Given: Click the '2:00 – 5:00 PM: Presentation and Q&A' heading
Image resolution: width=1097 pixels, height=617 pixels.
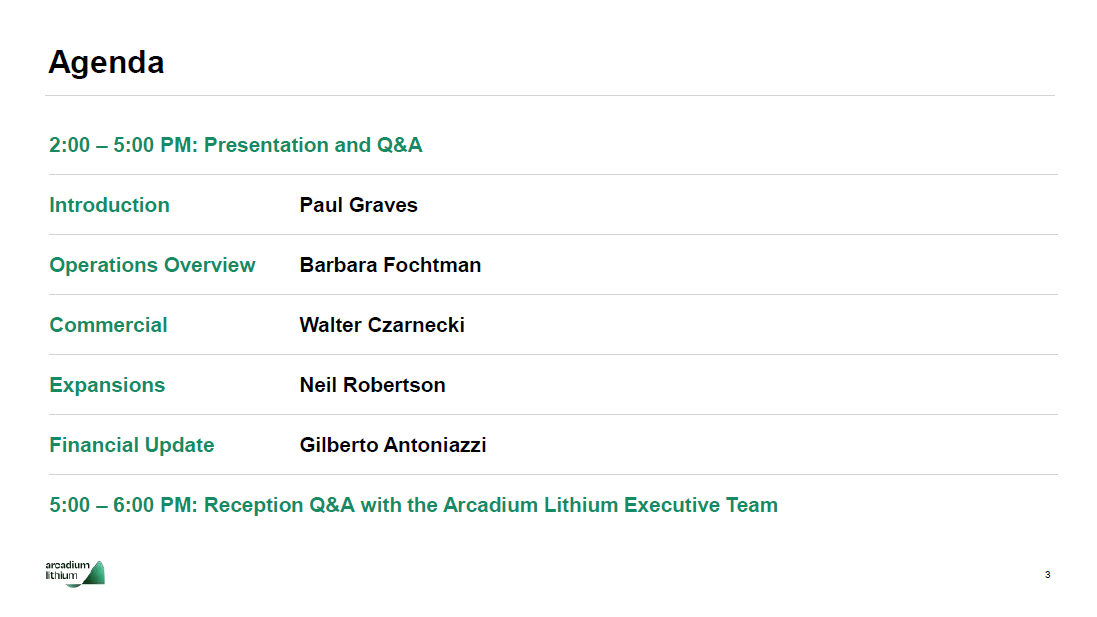Looking at the screenshot, I should point(235,145).
